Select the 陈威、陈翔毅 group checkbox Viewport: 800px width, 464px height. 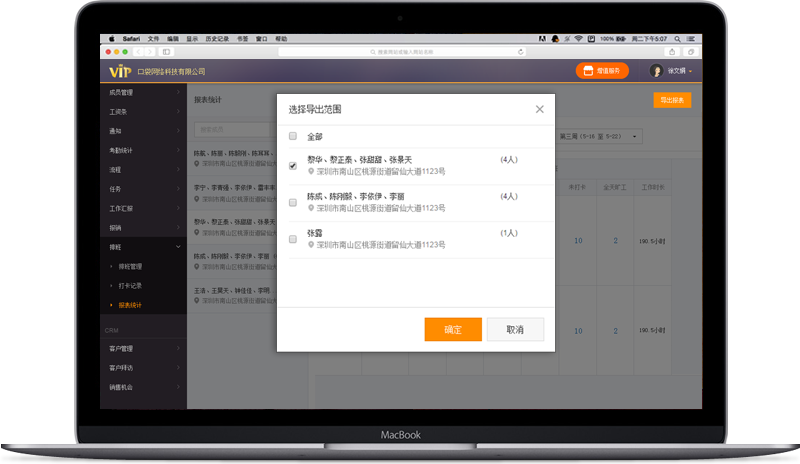pyautogui.click(x=293, y=203)
